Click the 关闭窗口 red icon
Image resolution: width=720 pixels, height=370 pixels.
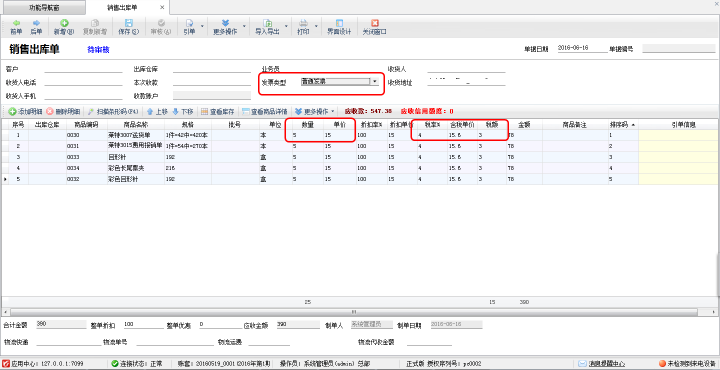coord(375,27)
